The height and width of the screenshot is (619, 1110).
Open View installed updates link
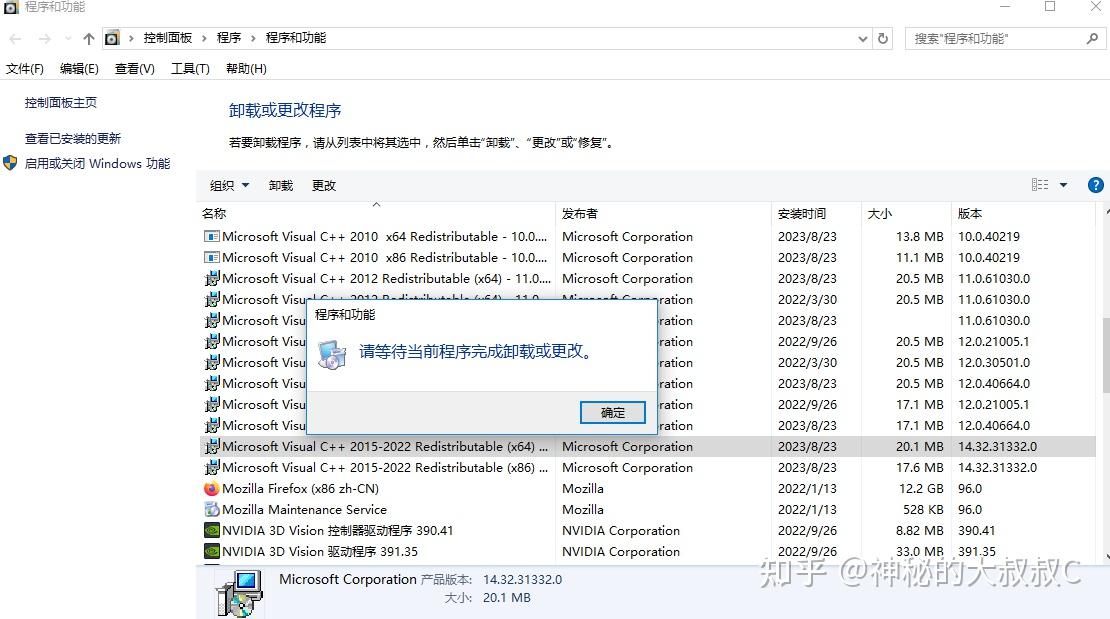tap(73, 139)
